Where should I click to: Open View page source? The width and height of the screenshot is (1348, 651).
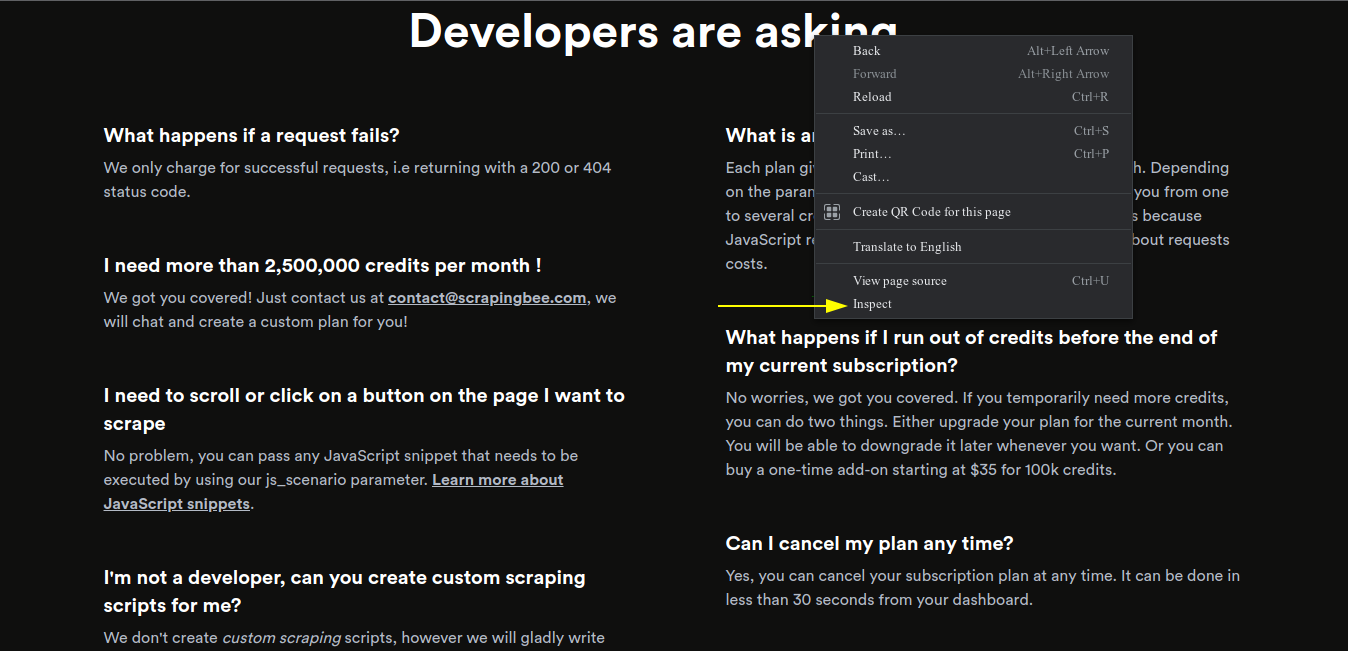click(x=899, y=281)
